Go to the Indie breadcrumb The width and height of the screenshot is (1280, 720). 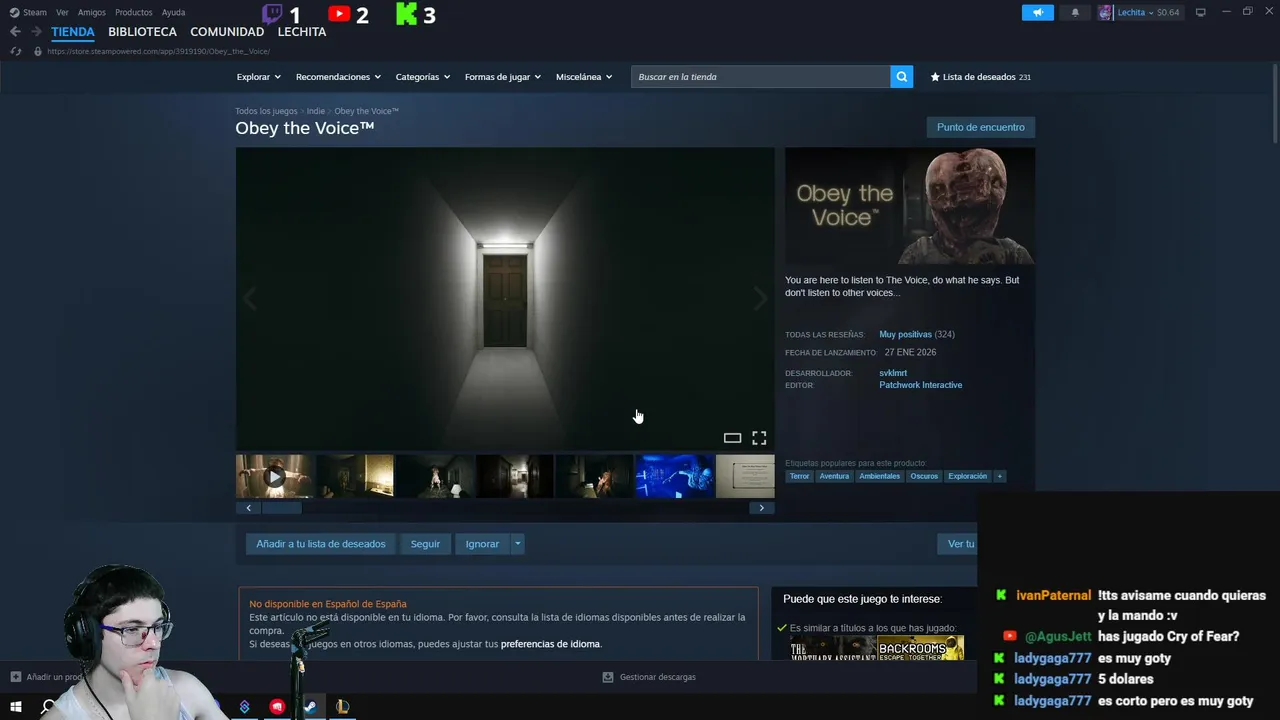316,111
